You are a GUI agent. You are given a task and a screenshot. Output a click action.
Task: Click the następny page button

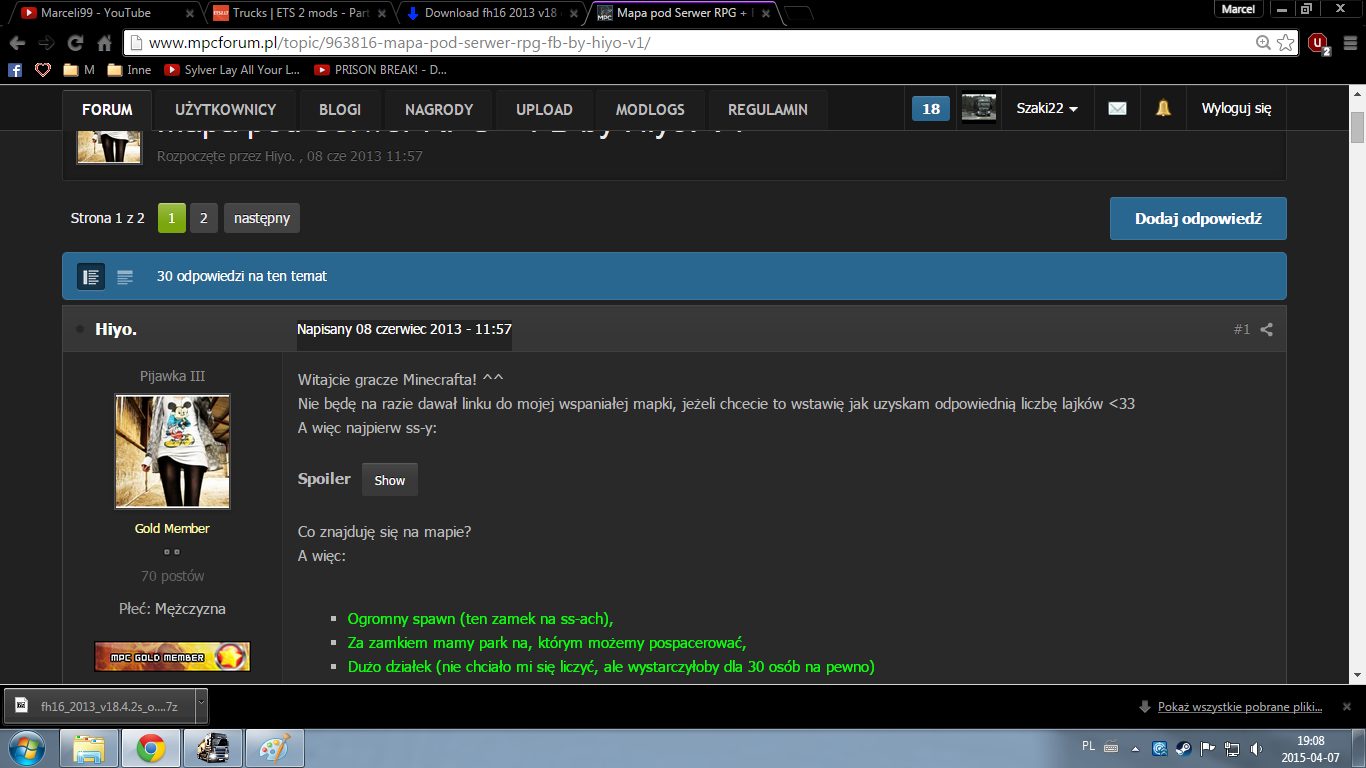pyautogui.click(x=262, y=218)
